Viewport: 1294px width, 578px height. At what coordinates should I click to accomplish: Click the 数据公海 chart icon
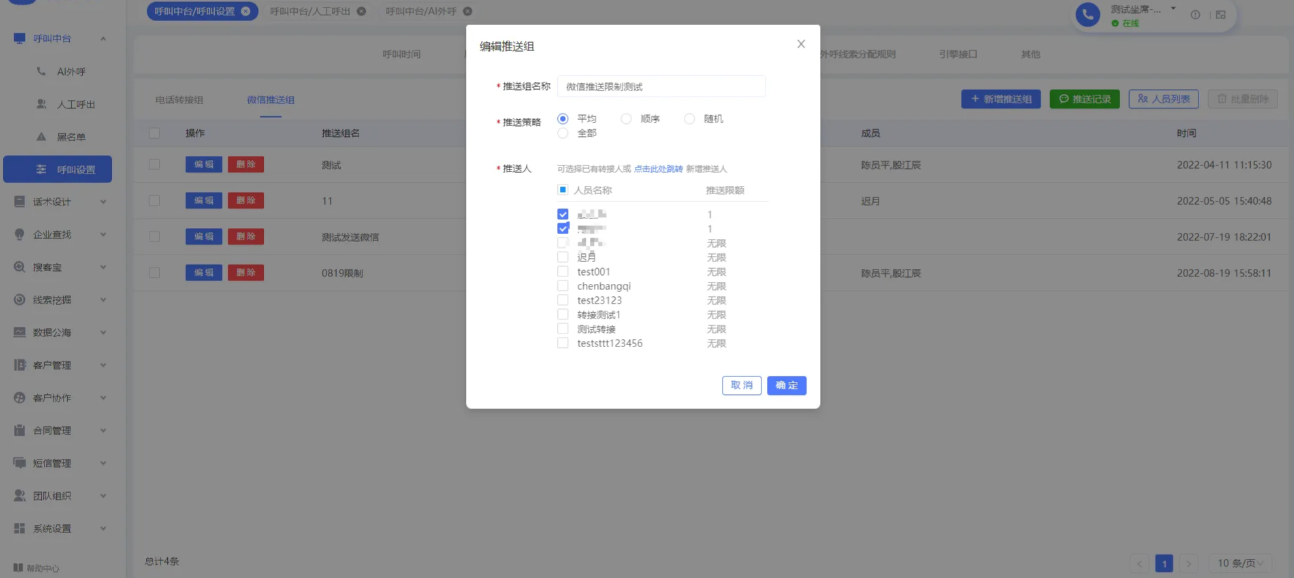tap(19, 333)
